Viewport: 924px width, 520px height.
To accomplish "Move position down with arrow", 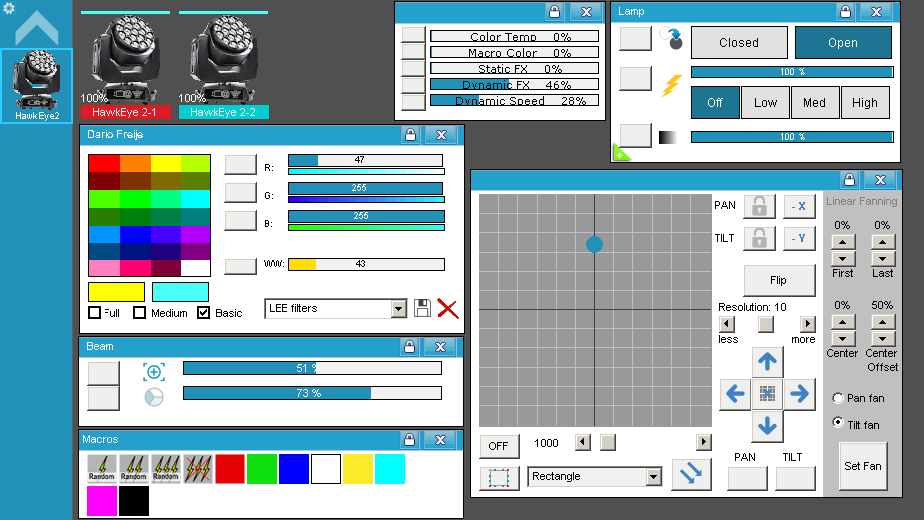I will click(x=767, y=426).
